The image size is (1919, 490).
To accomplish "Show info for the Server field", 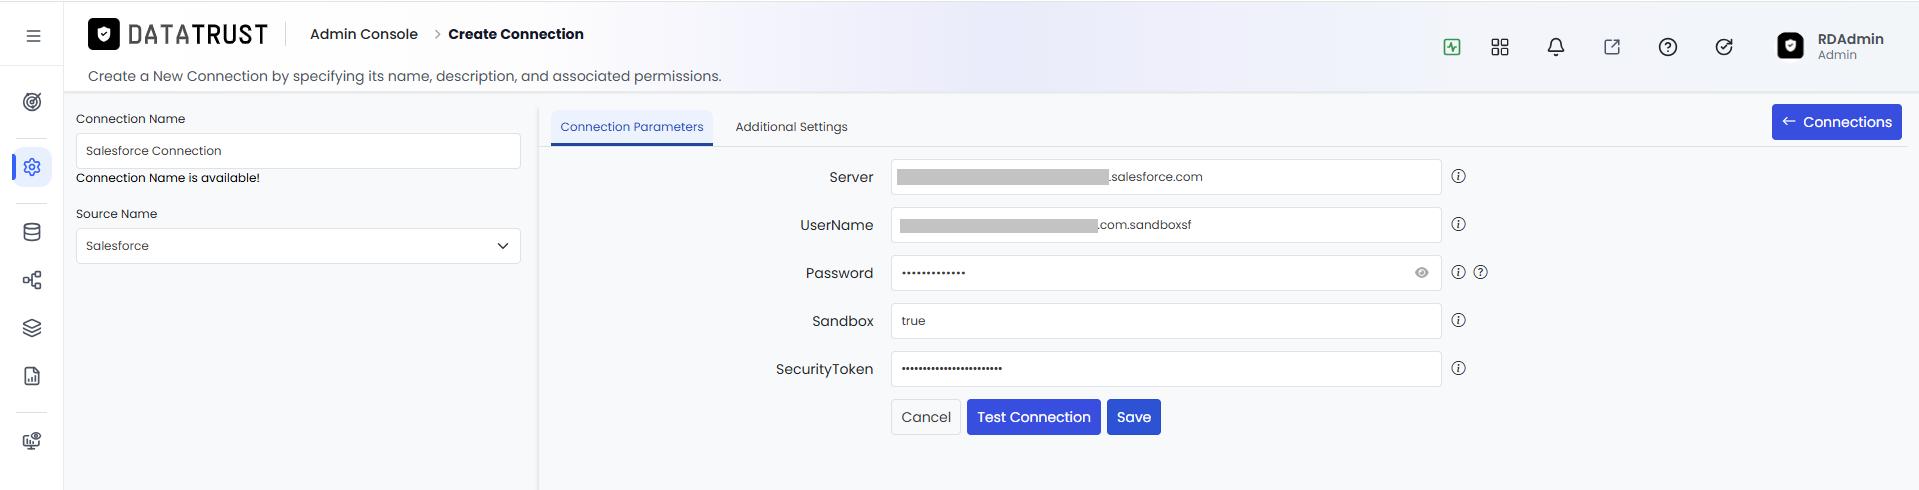I will pos(1459,176).
